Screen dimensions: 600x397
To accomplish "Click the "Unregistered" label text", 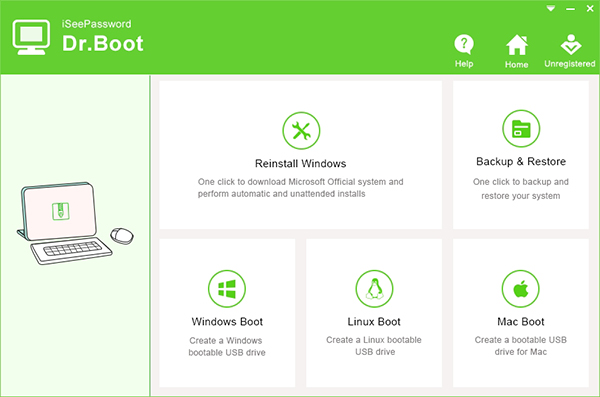I will [x=569, y=64].
